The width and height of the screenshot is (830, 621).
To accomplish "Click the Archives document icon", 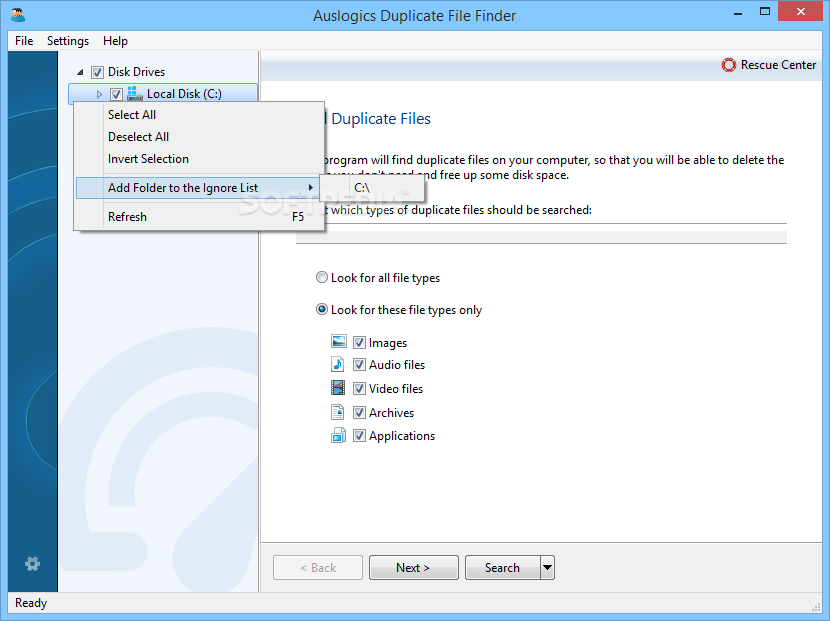I will [338, 412].
